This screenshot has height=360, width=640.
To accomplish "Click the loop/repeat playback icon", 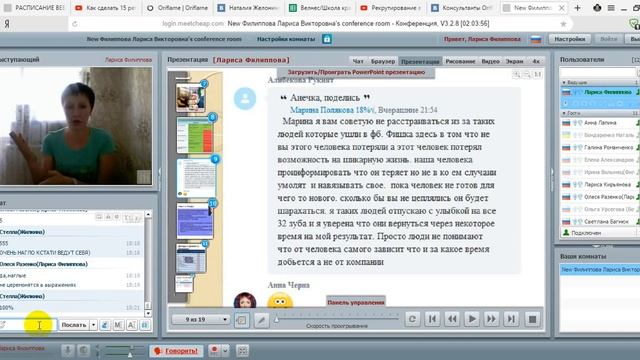I will 412,319.
